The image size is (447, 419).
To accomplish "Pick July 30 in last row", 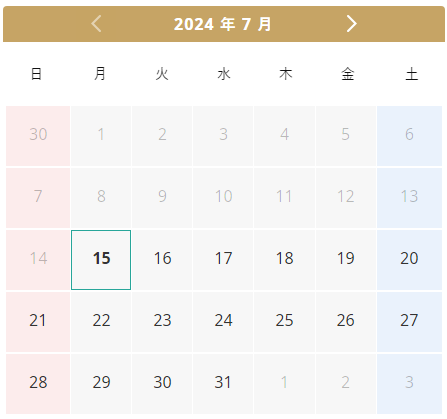I will coord(162,384).
